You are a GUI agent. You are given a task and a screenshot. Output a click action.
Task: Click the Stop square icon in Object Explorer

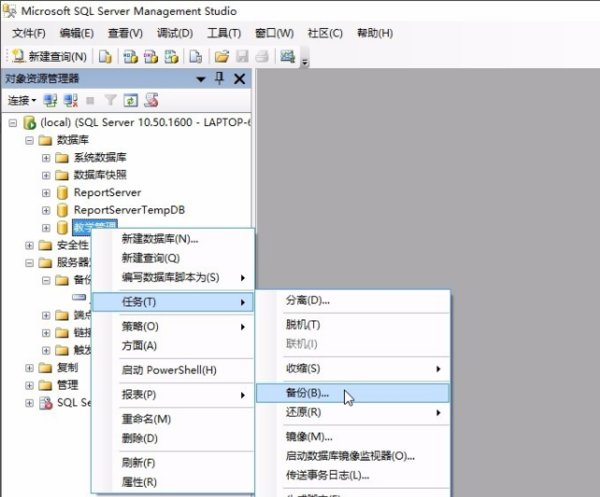90,101
